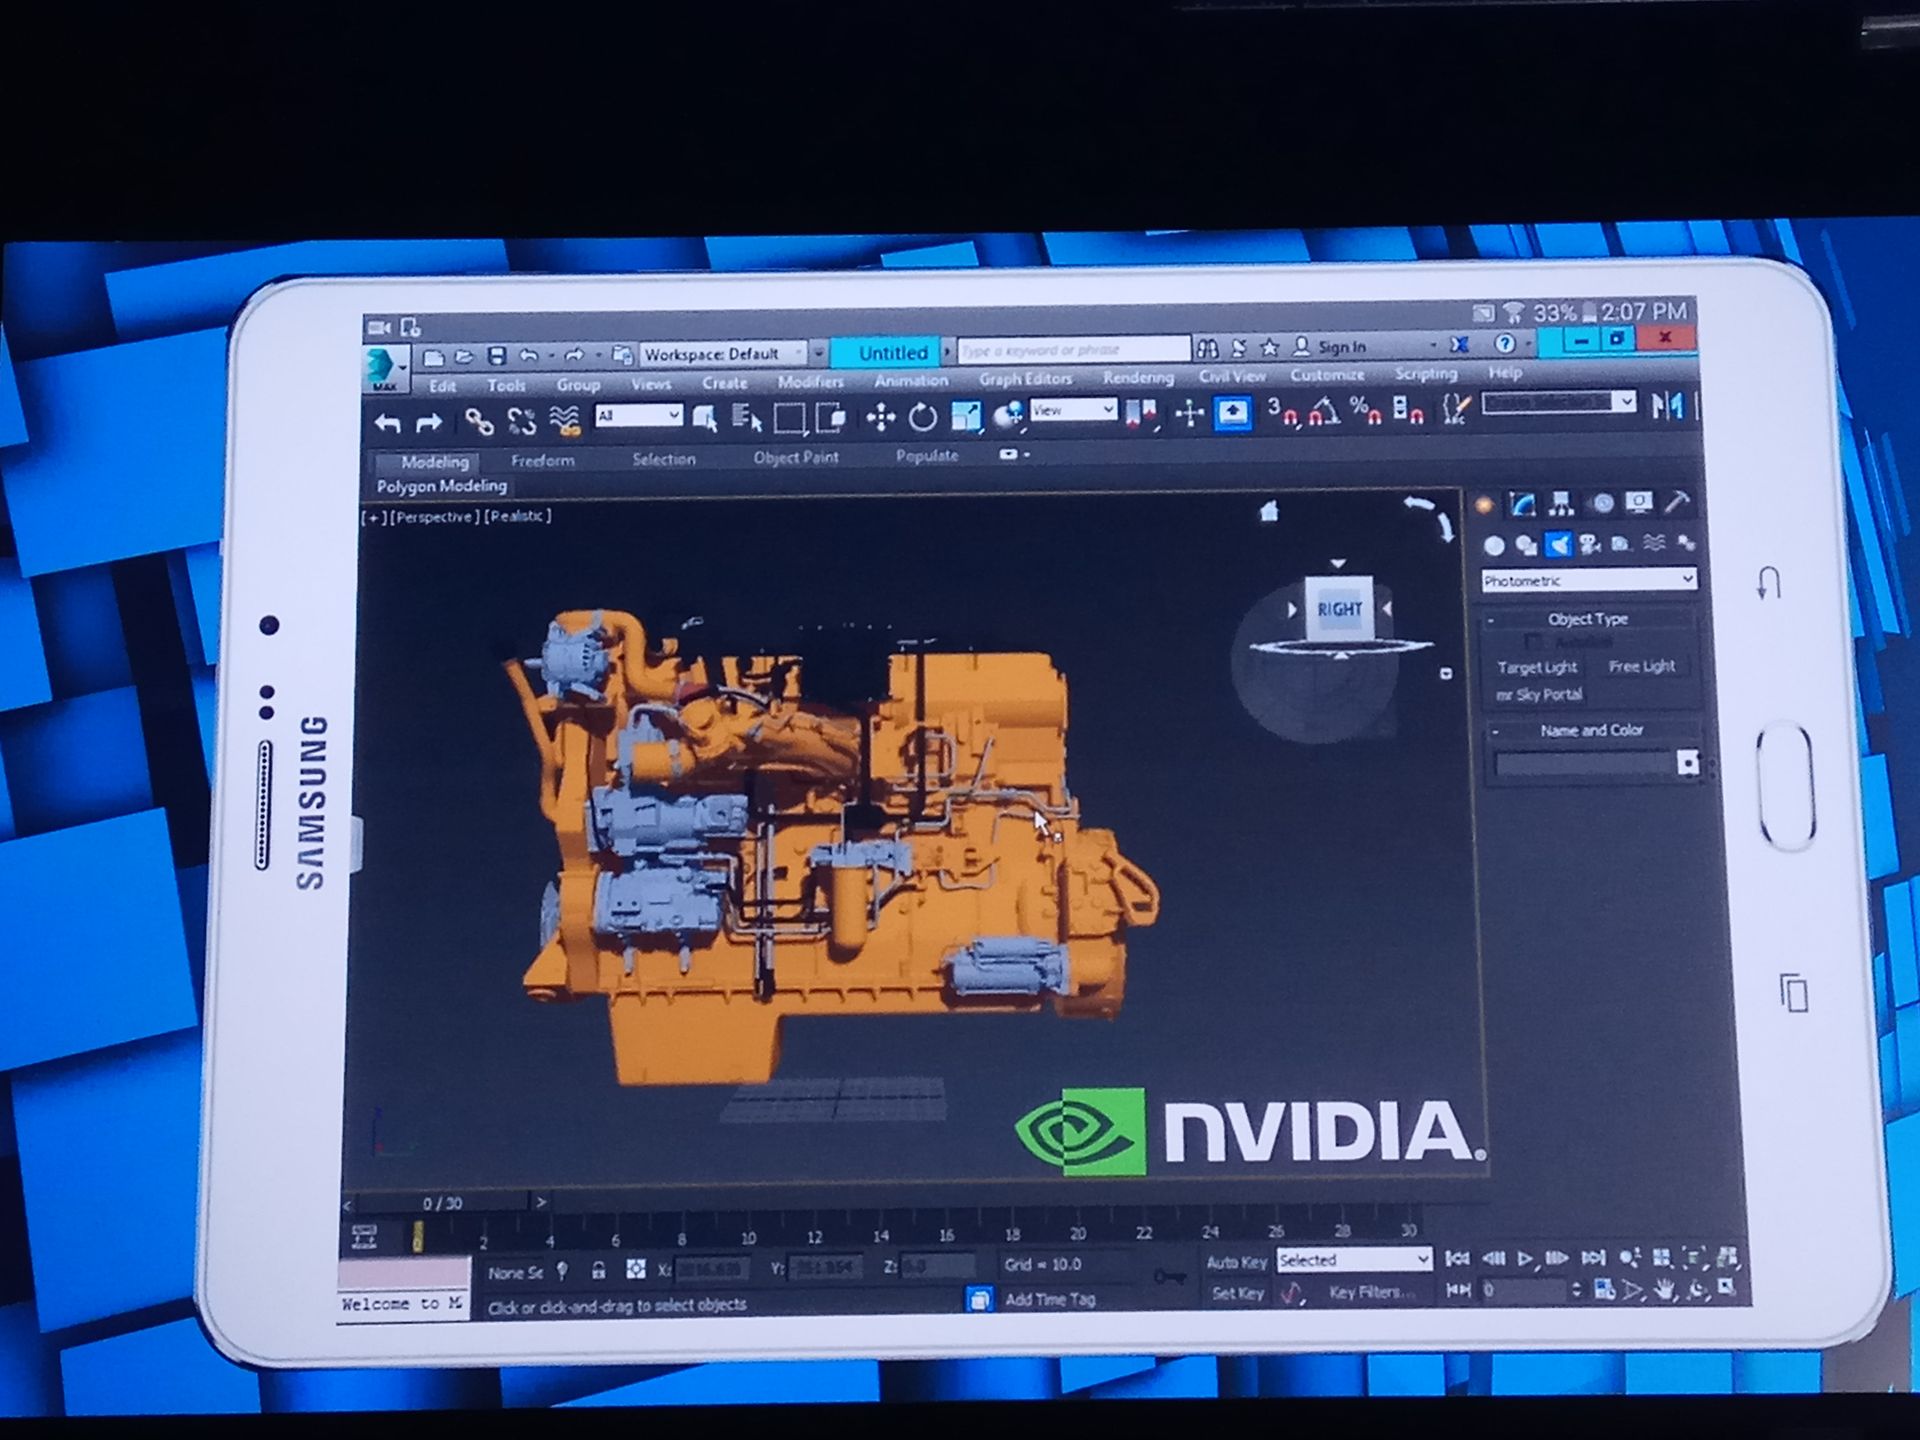Open the Rendering menu

[1138, 377]
